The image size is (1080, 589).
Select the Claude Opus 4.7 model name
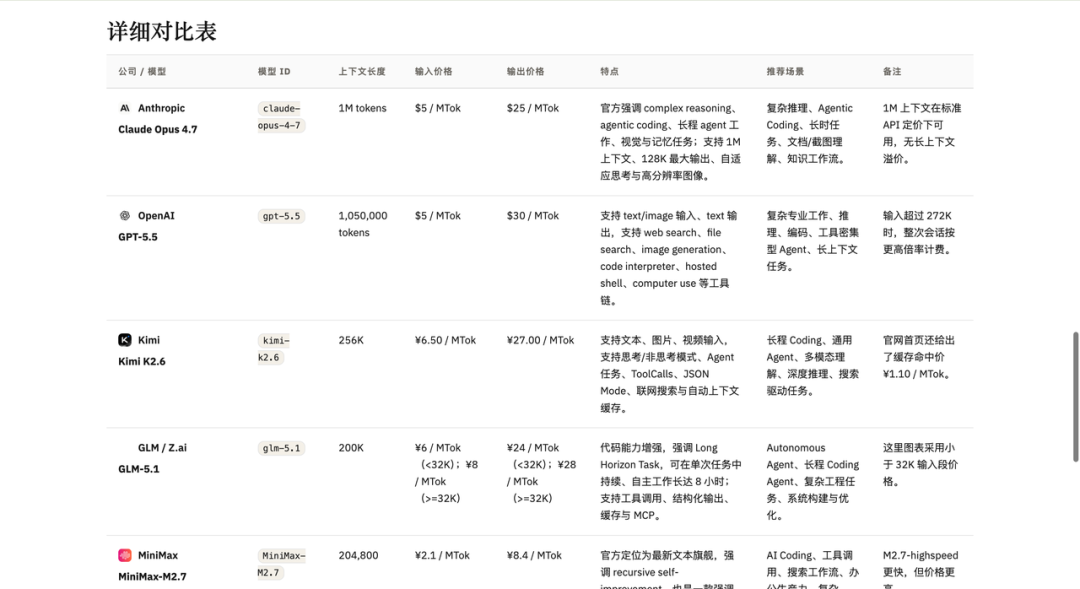pyautogui.click(x=158, y=130)
